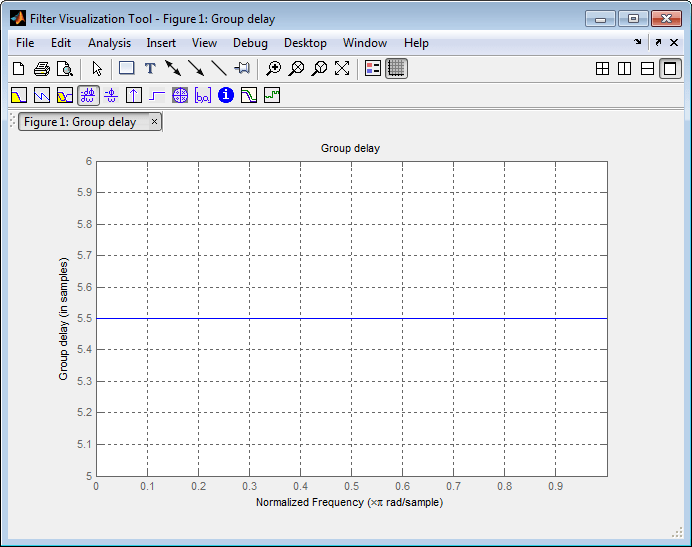Click the Pin to axes tool
Image resolution: width=692 pixels, height=547 pixels.
point(242,68)
